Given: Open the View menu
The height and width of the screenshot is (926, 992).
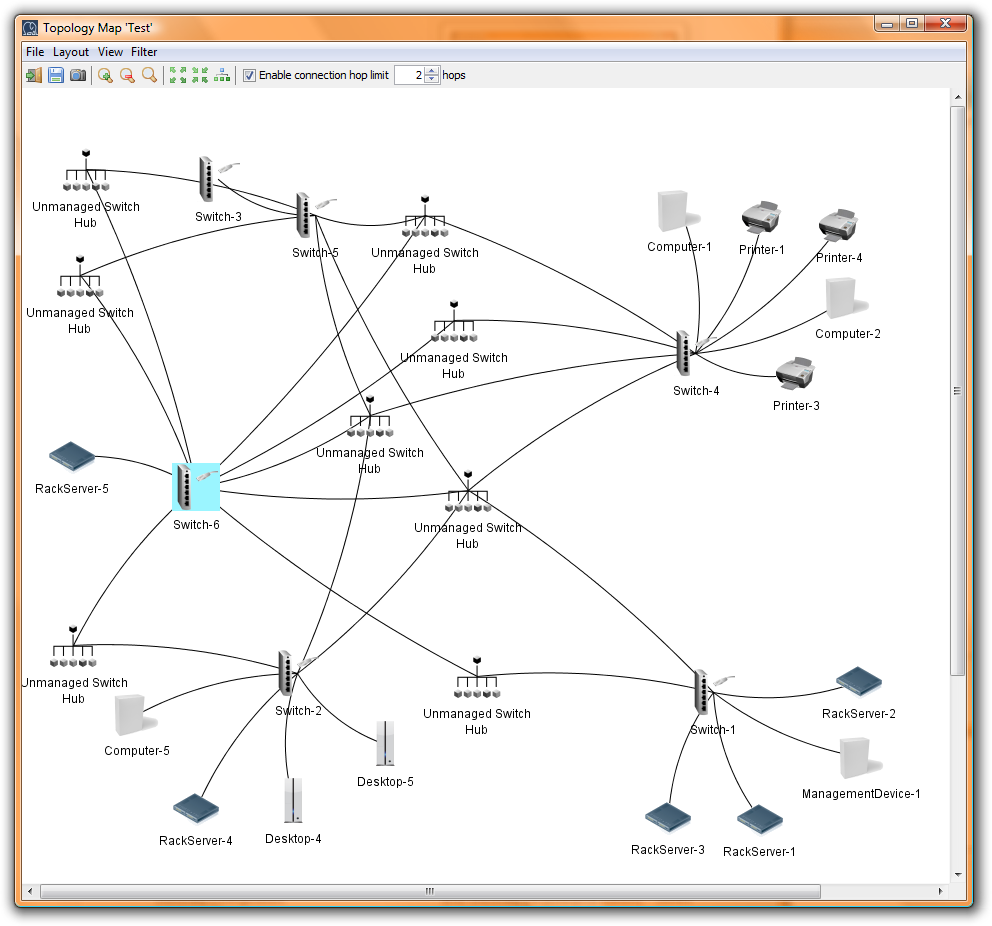Looking at the screenshot, I should (110, 51).
